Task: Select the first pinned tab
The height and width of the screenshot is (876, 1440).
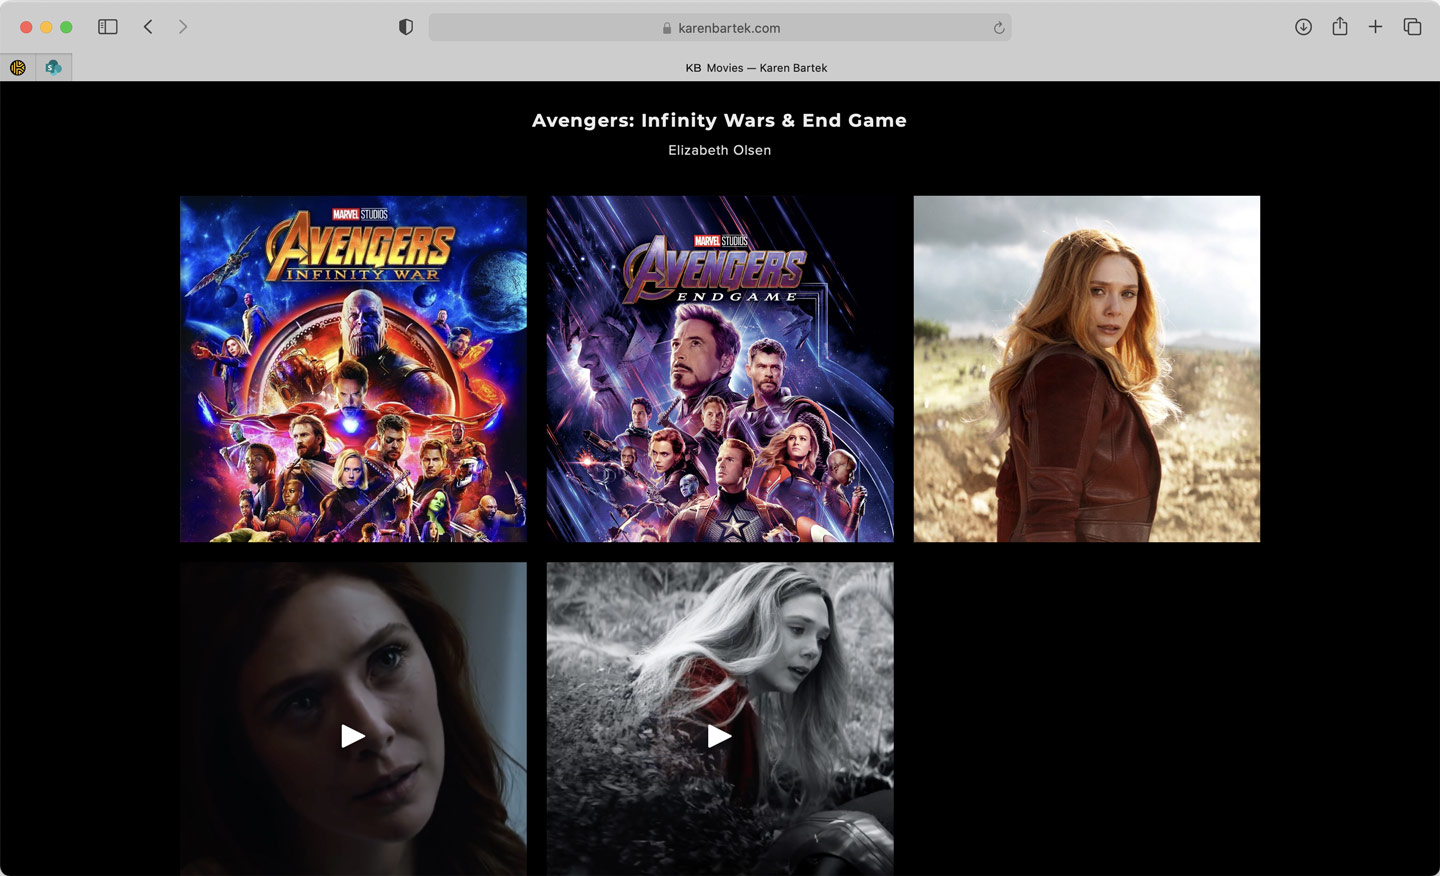Action: click(18, 67)
